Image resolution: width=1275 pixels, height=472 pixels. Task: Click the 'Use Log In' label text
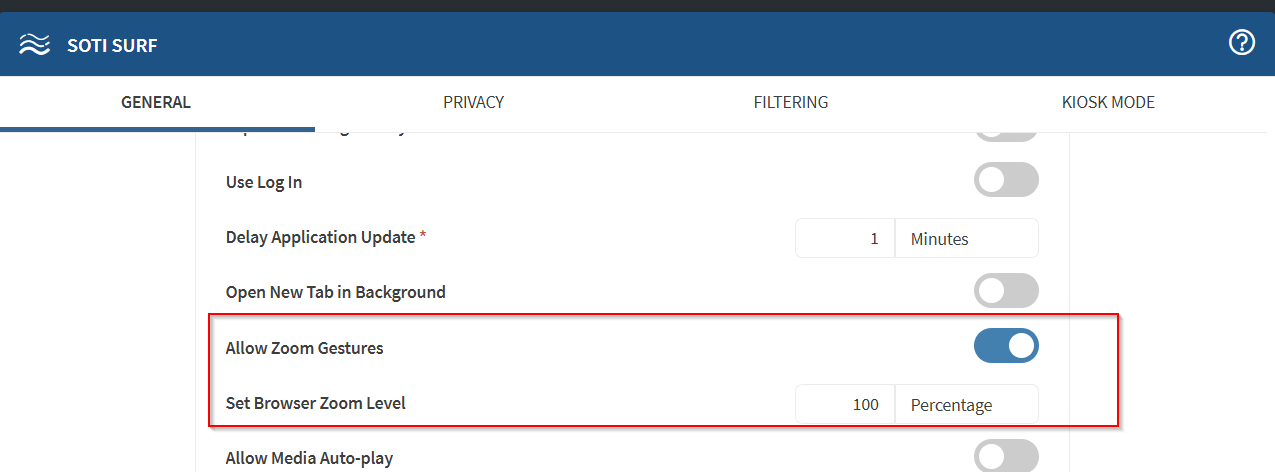264,182
